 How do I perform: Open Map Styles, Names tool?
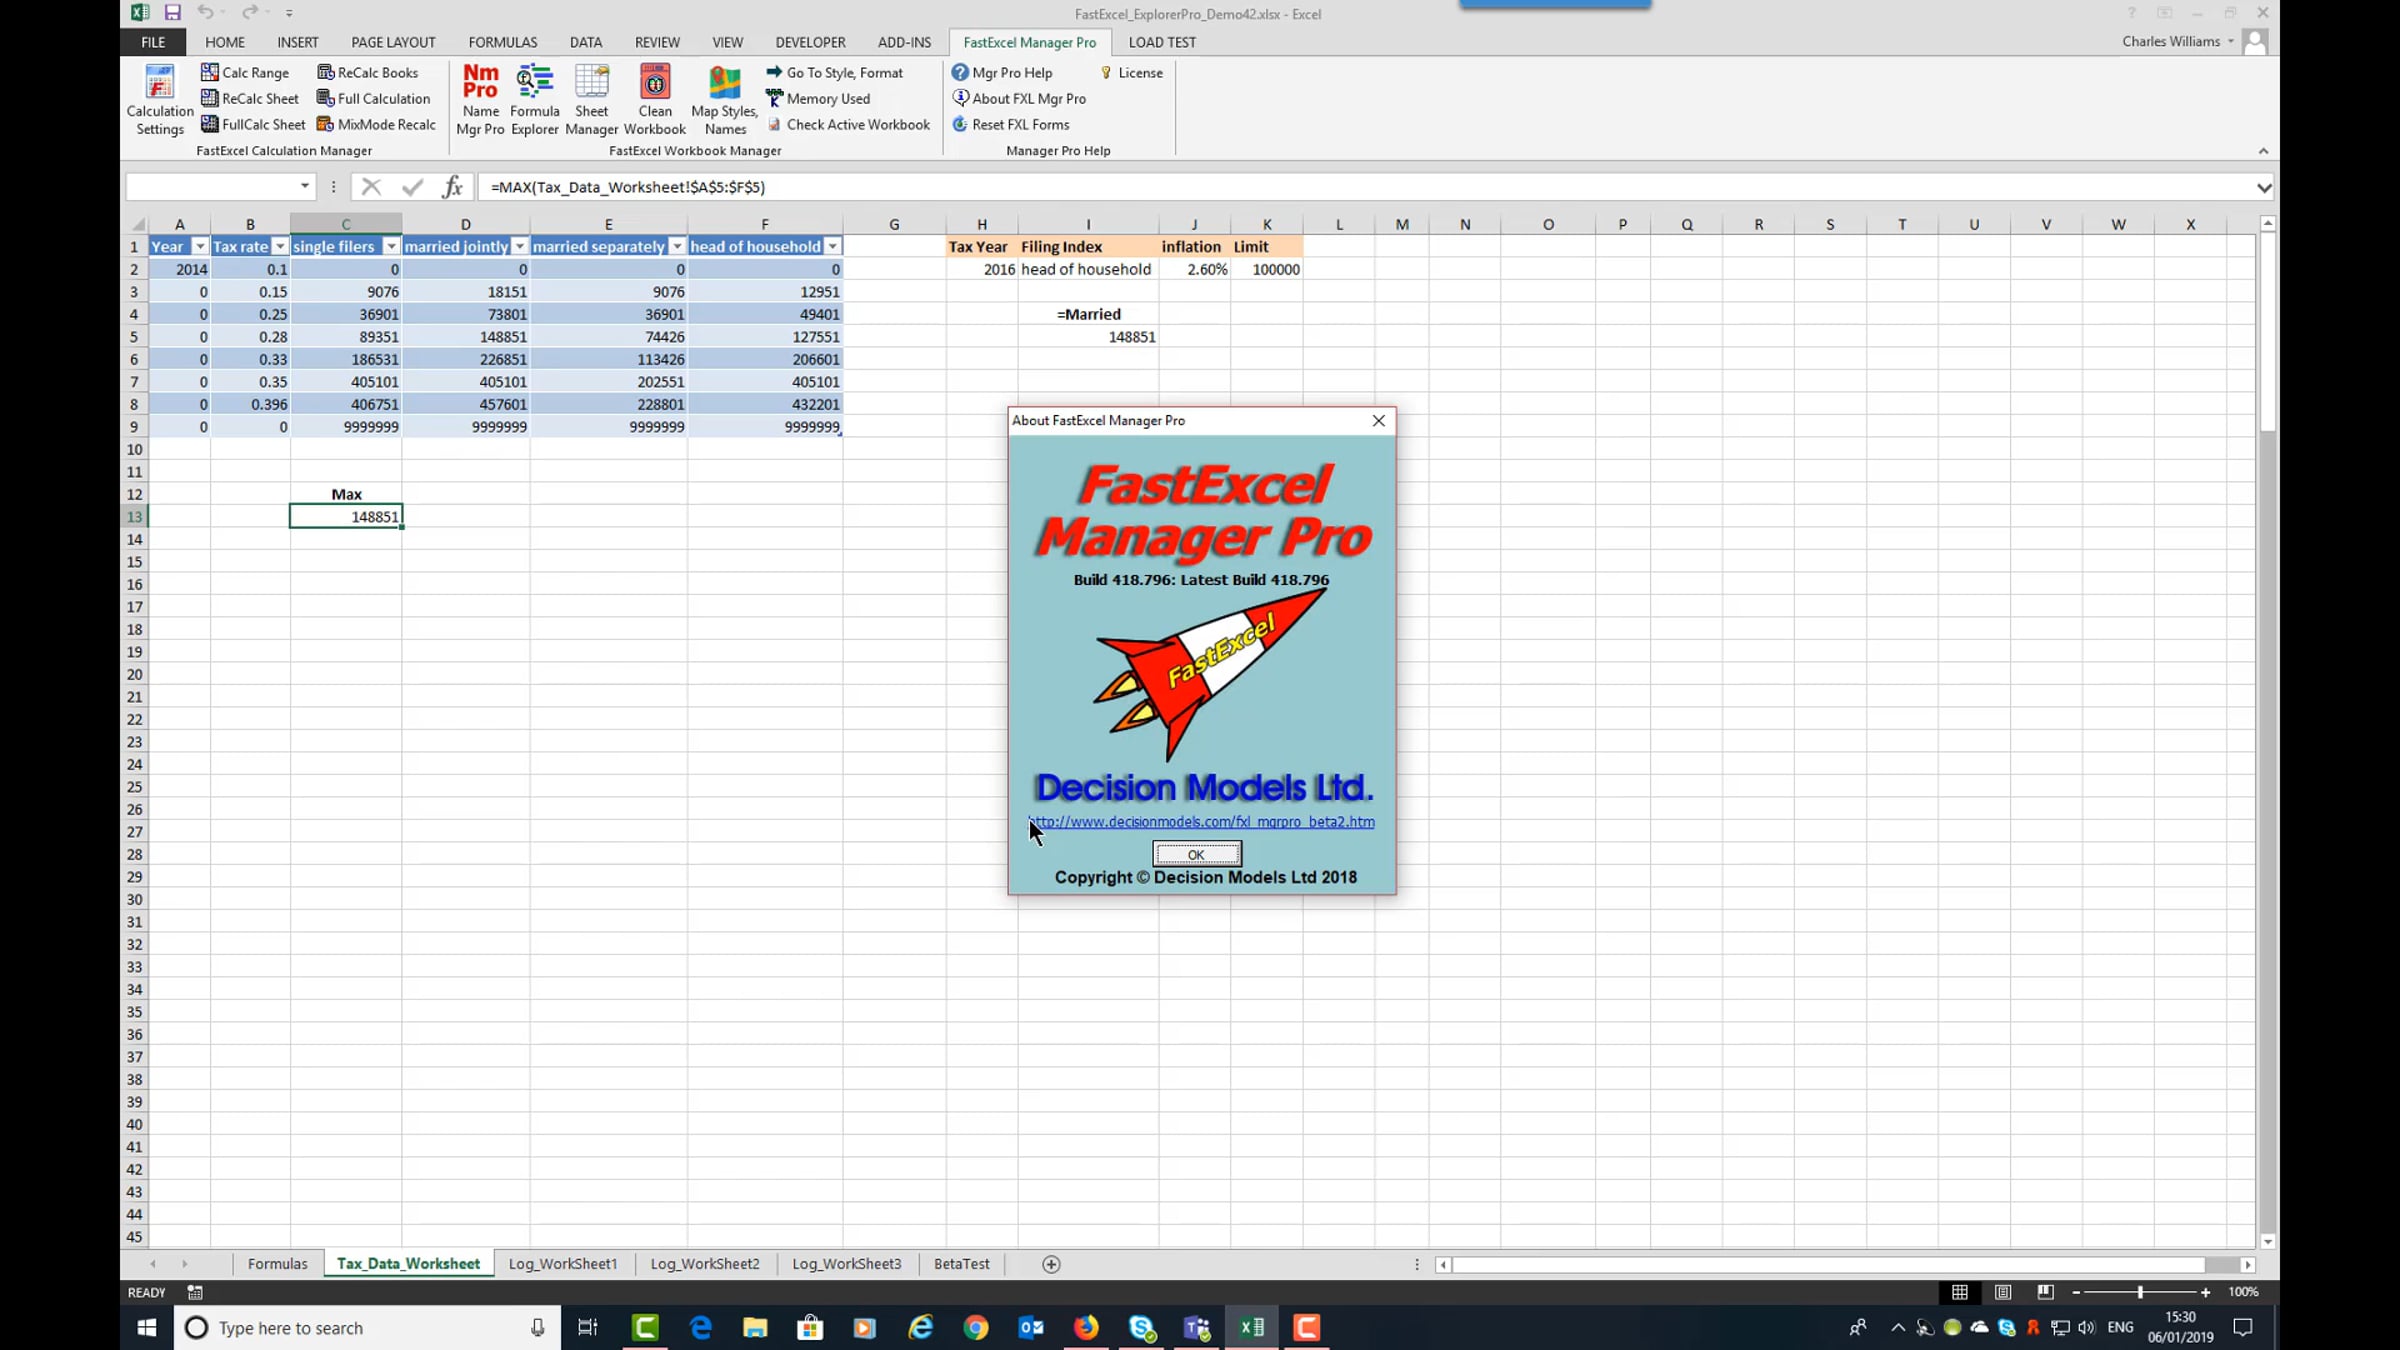coord(725,99)
